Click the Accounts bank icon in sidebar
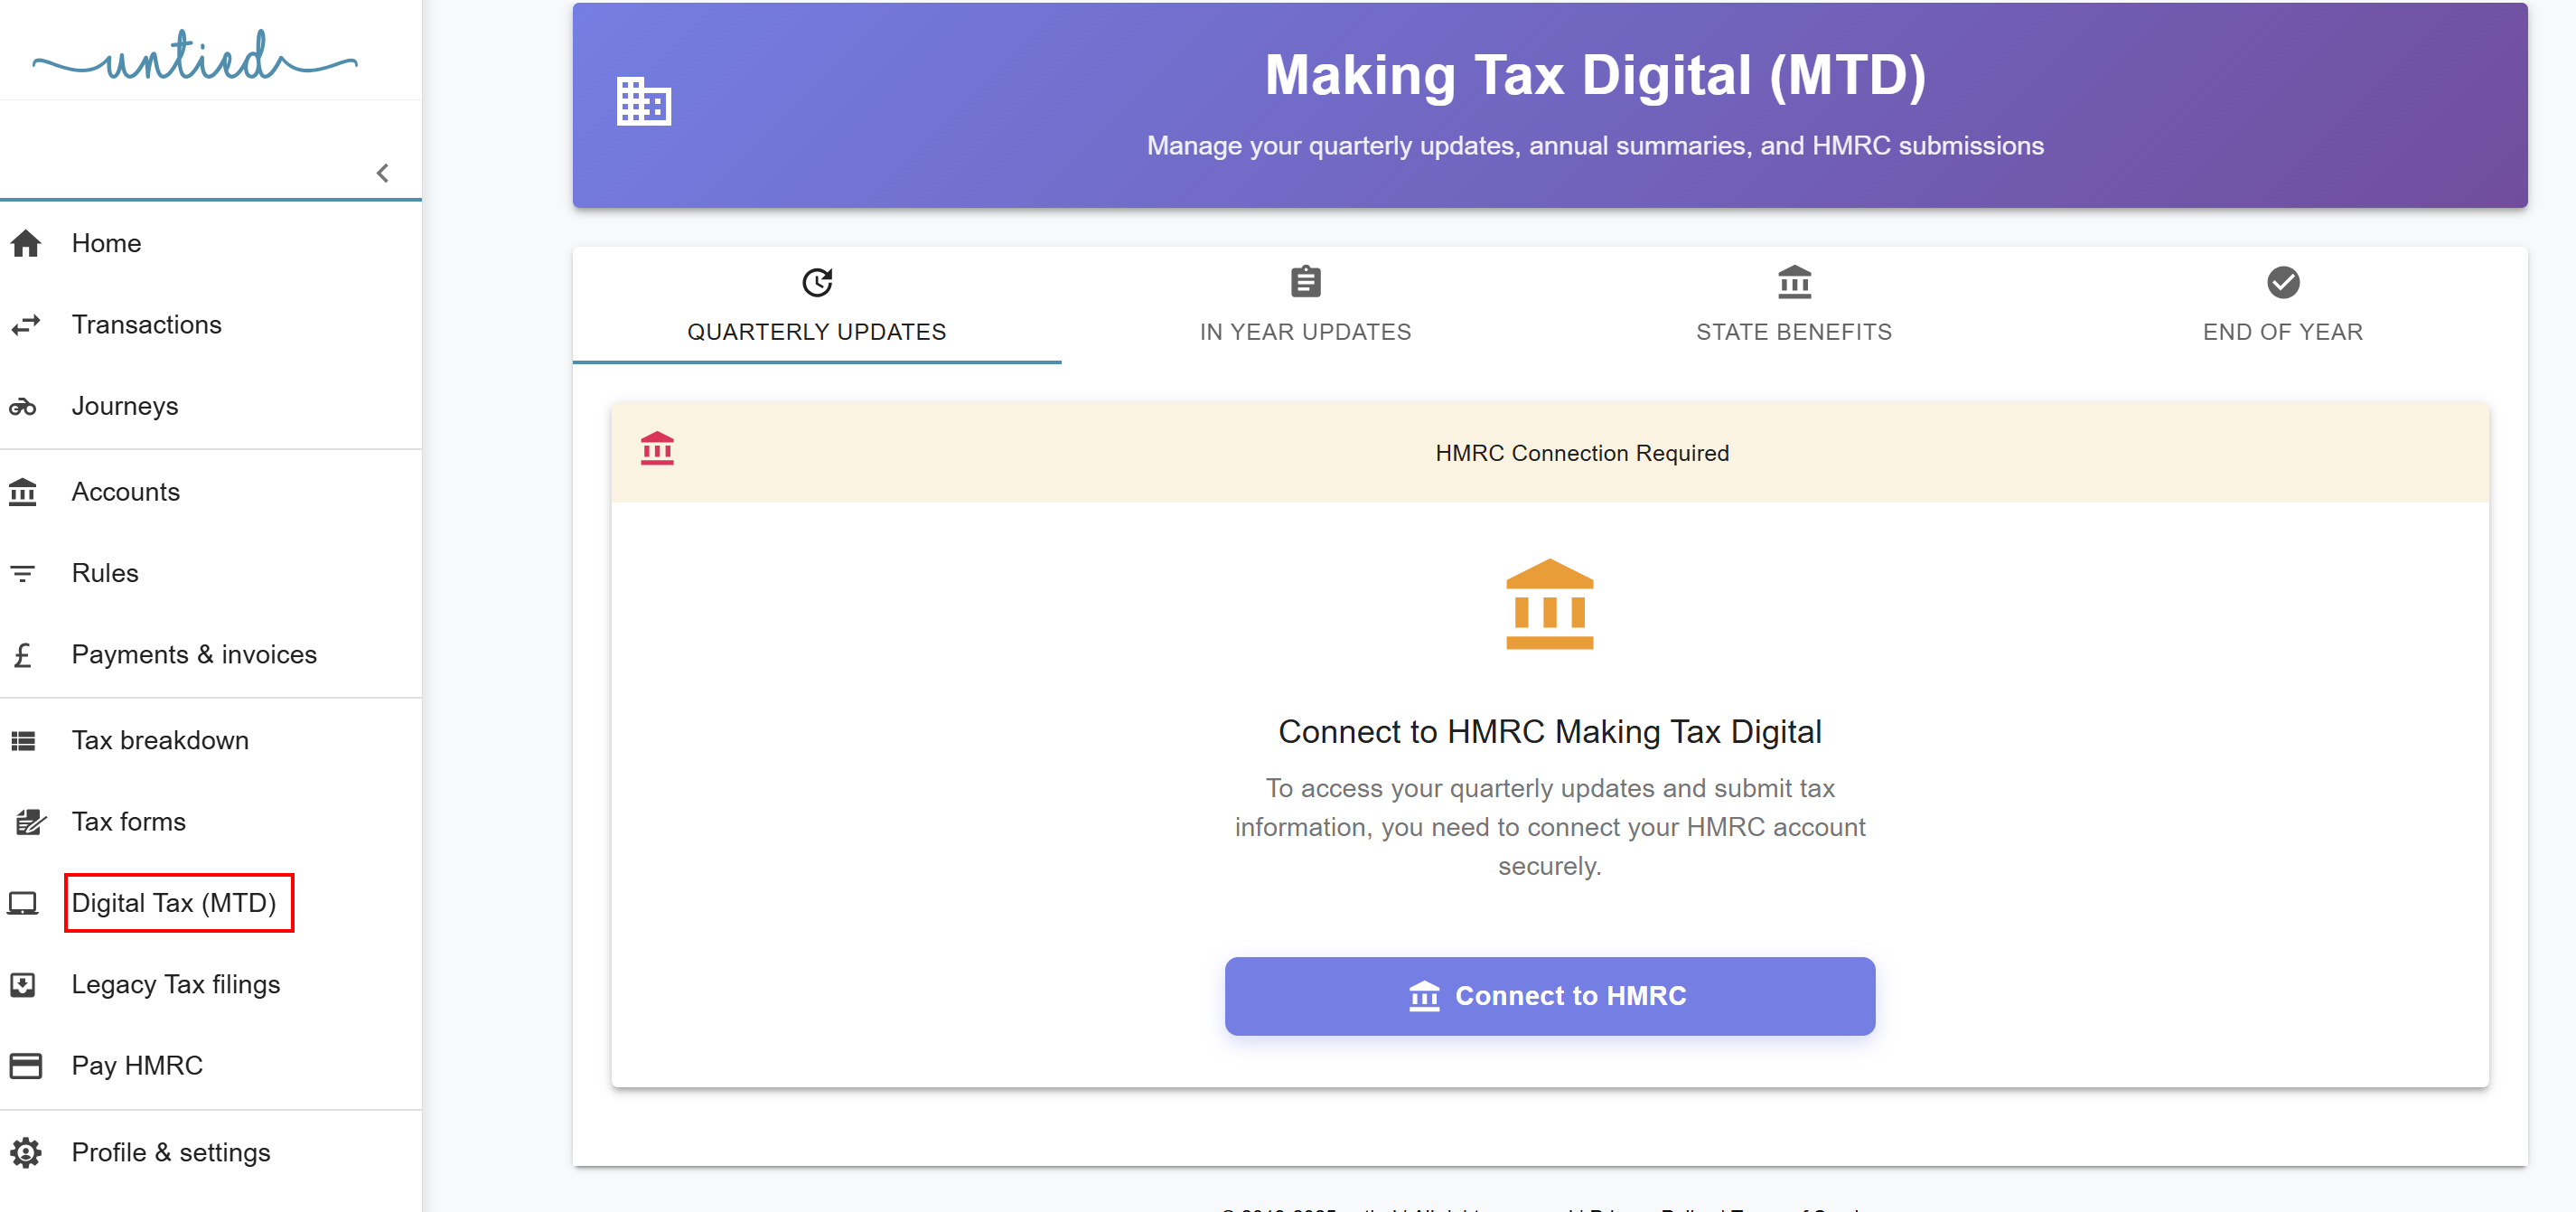 tap(23, 492)
